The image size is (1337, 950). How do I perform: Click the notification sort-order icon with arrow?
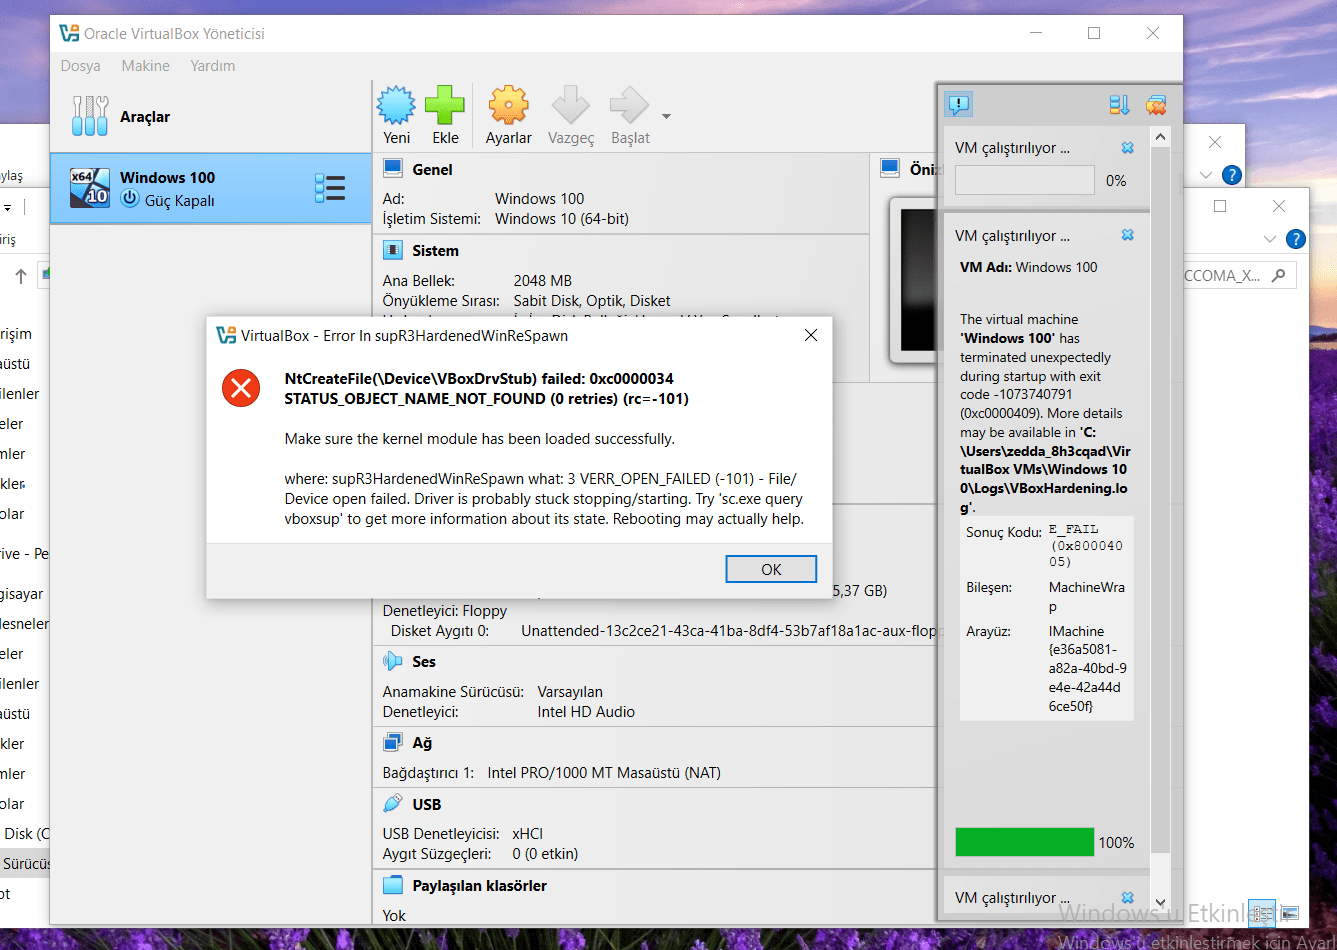click(1119, 104)
